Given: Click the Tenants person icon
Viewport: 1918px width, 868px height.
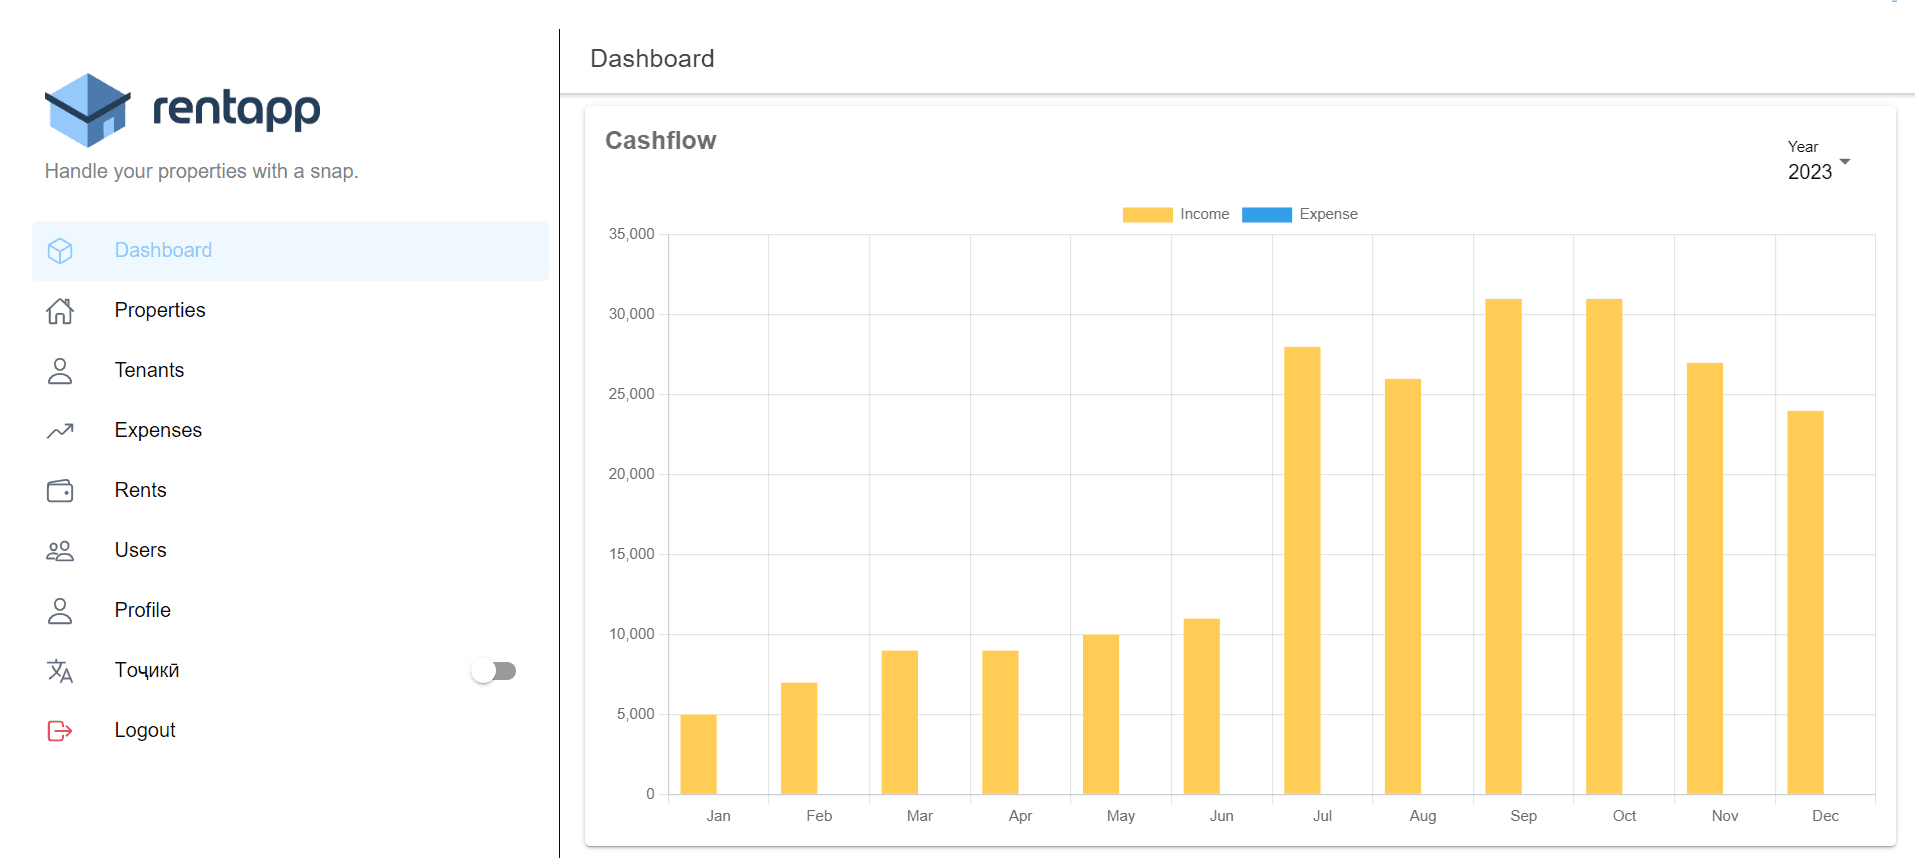Looking at the screenshot, I should click(60, 371).
